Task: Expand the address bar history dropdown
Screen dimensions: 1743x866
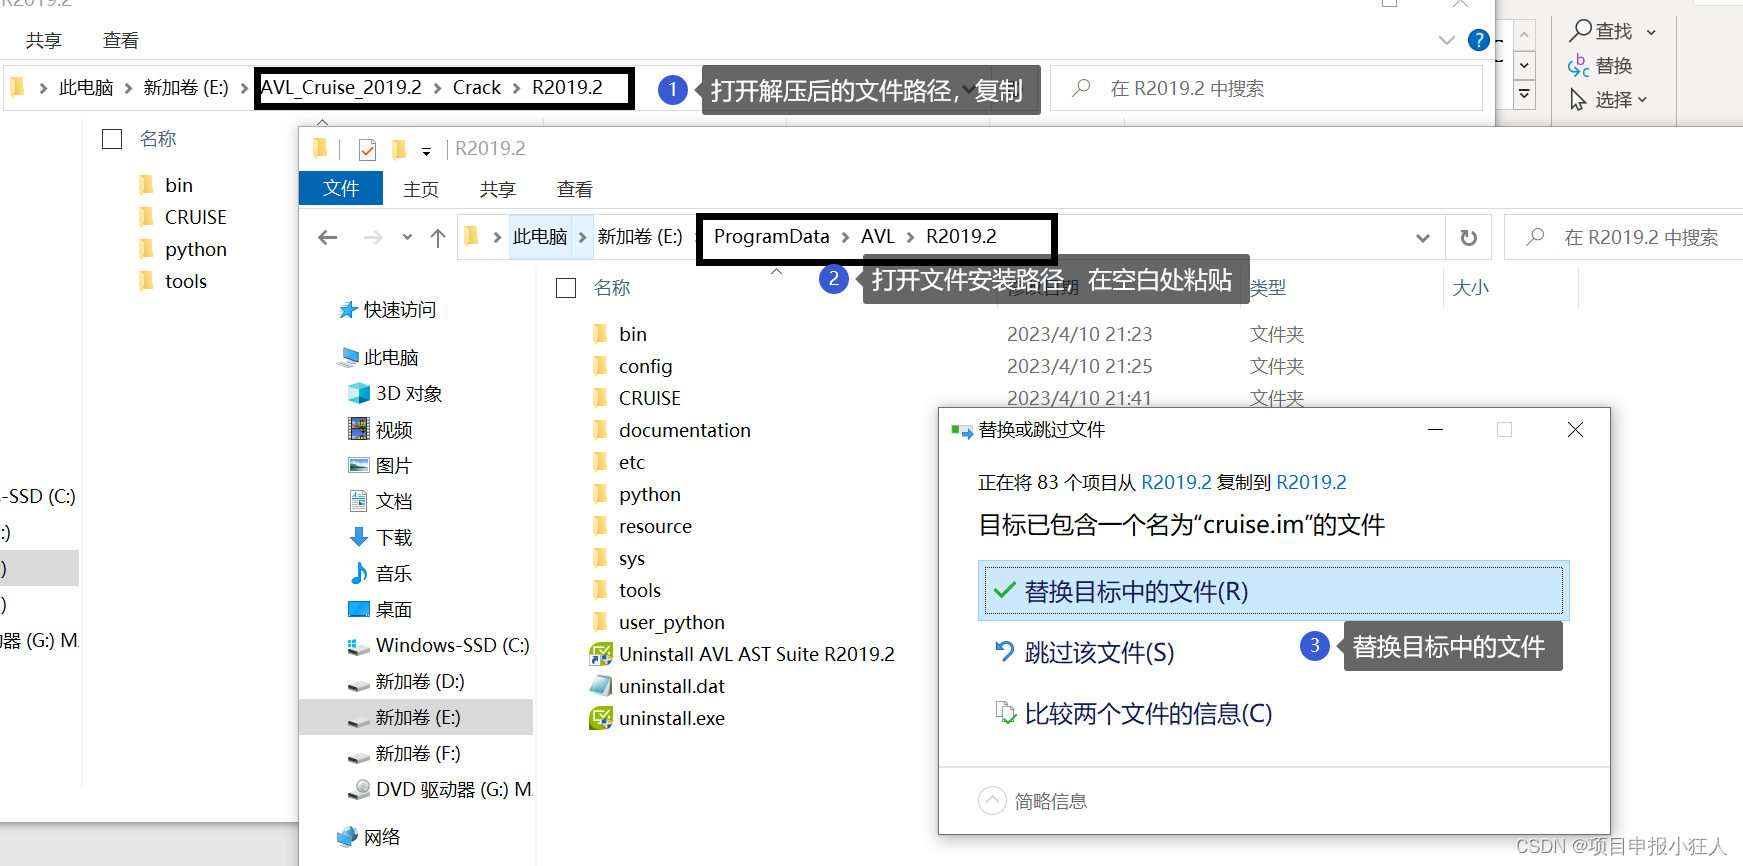Action: (x=1422, y=237)
